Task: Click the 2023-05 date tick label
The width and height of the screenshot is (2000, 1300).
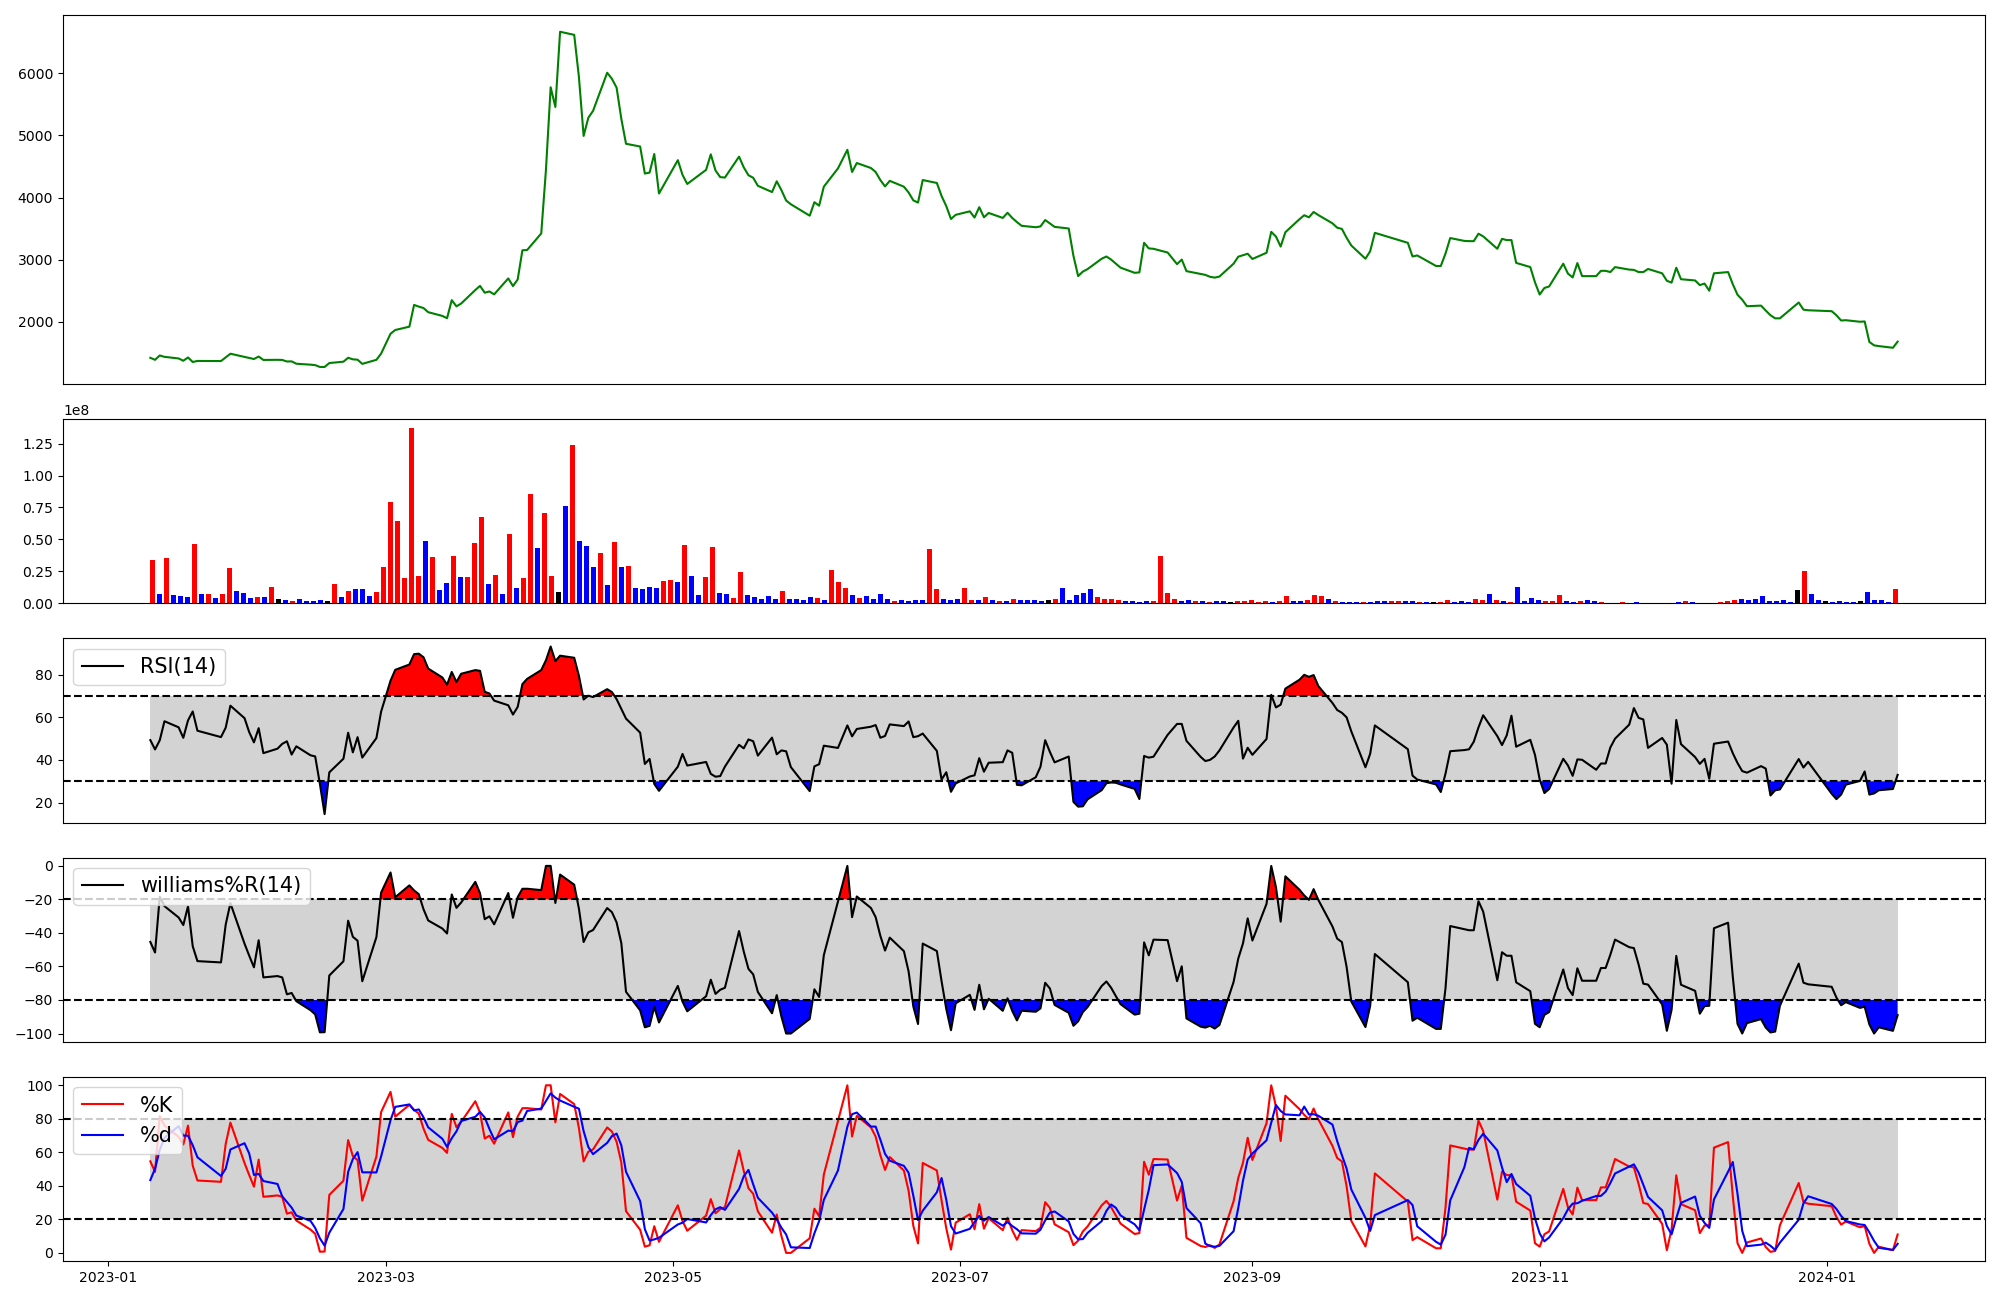Action: tap(673, 1277)
